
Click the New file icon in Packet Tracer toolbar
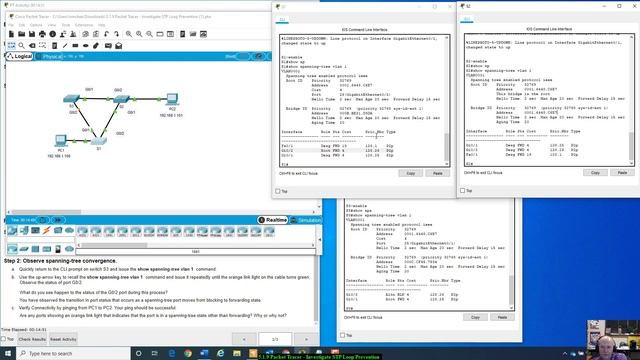point(11,34)
